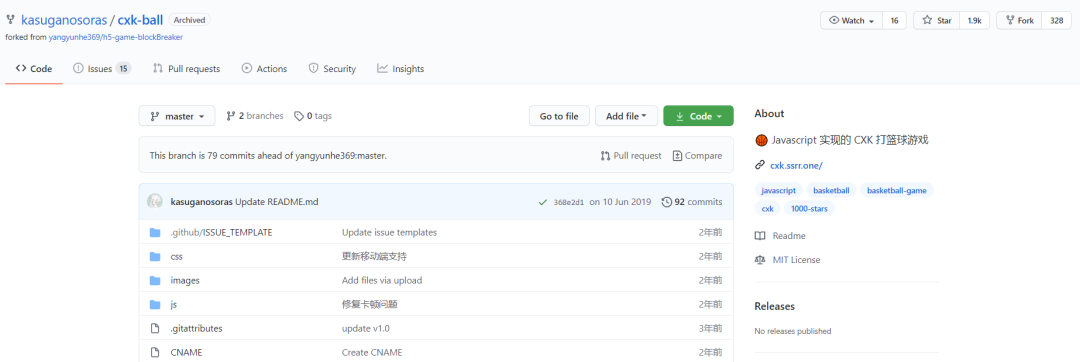This screenshot has height=362, width=1080.
Task: Click the Go to file button
Action: pyautogui.click(x=559, y=116)
